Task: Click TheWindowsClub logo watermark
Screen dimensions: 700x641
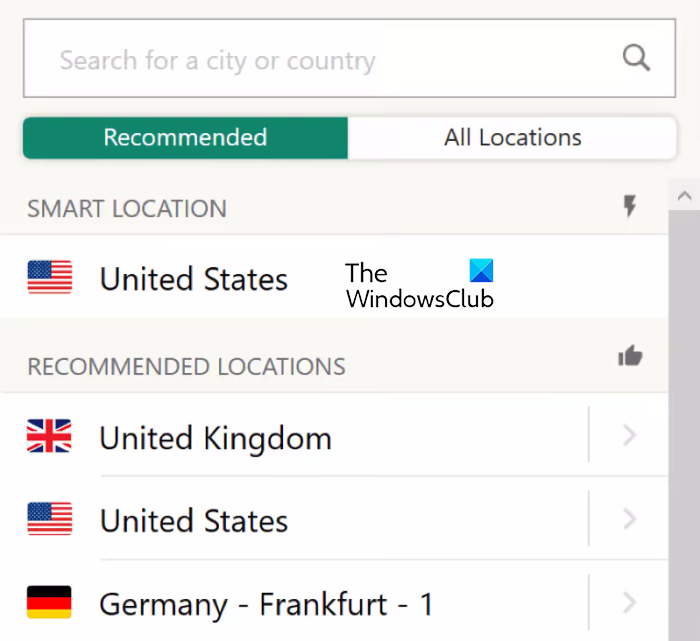Action: coord(420,284)
